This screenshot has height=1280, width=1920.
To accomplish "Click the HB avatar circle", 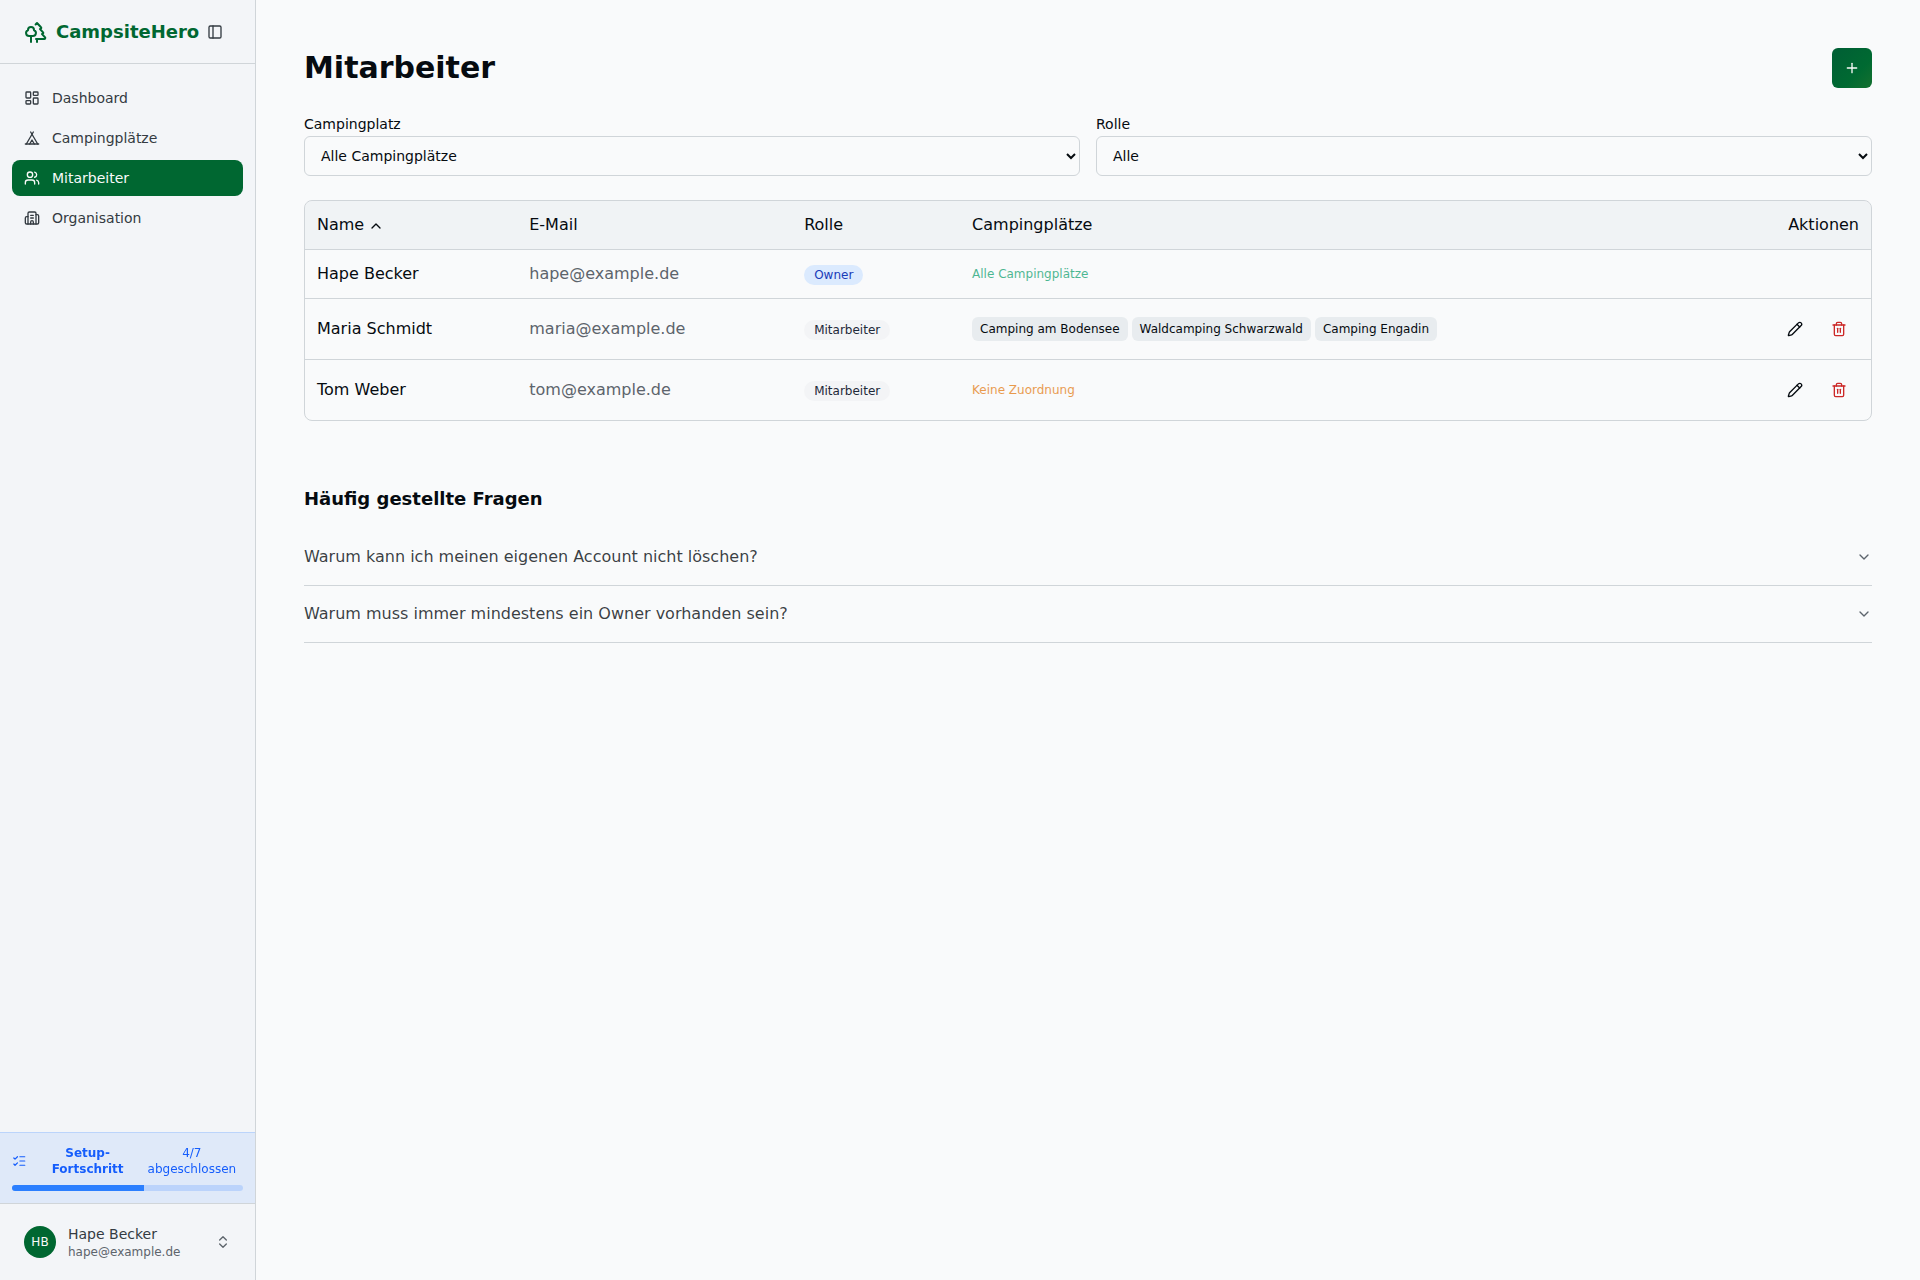I will (40, 1242).
